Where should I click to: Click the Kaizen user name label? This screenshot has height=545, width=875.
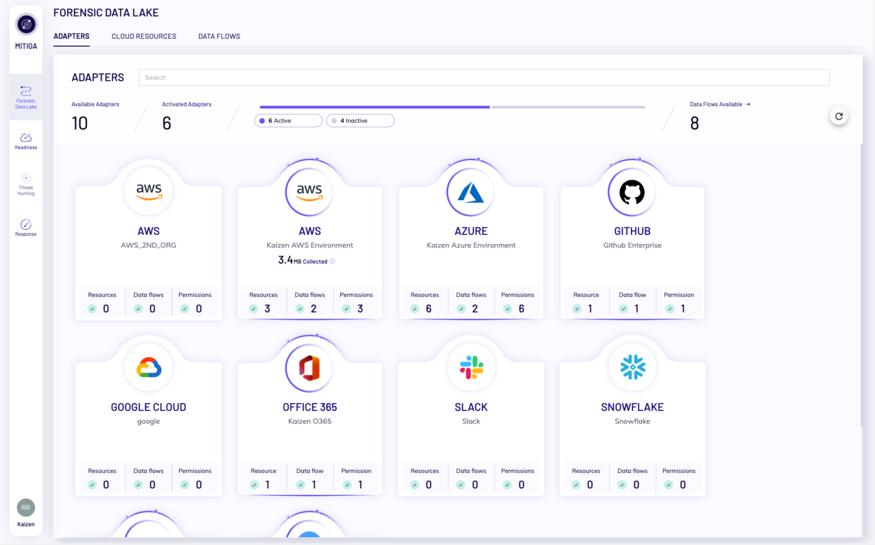coord(26,524)
